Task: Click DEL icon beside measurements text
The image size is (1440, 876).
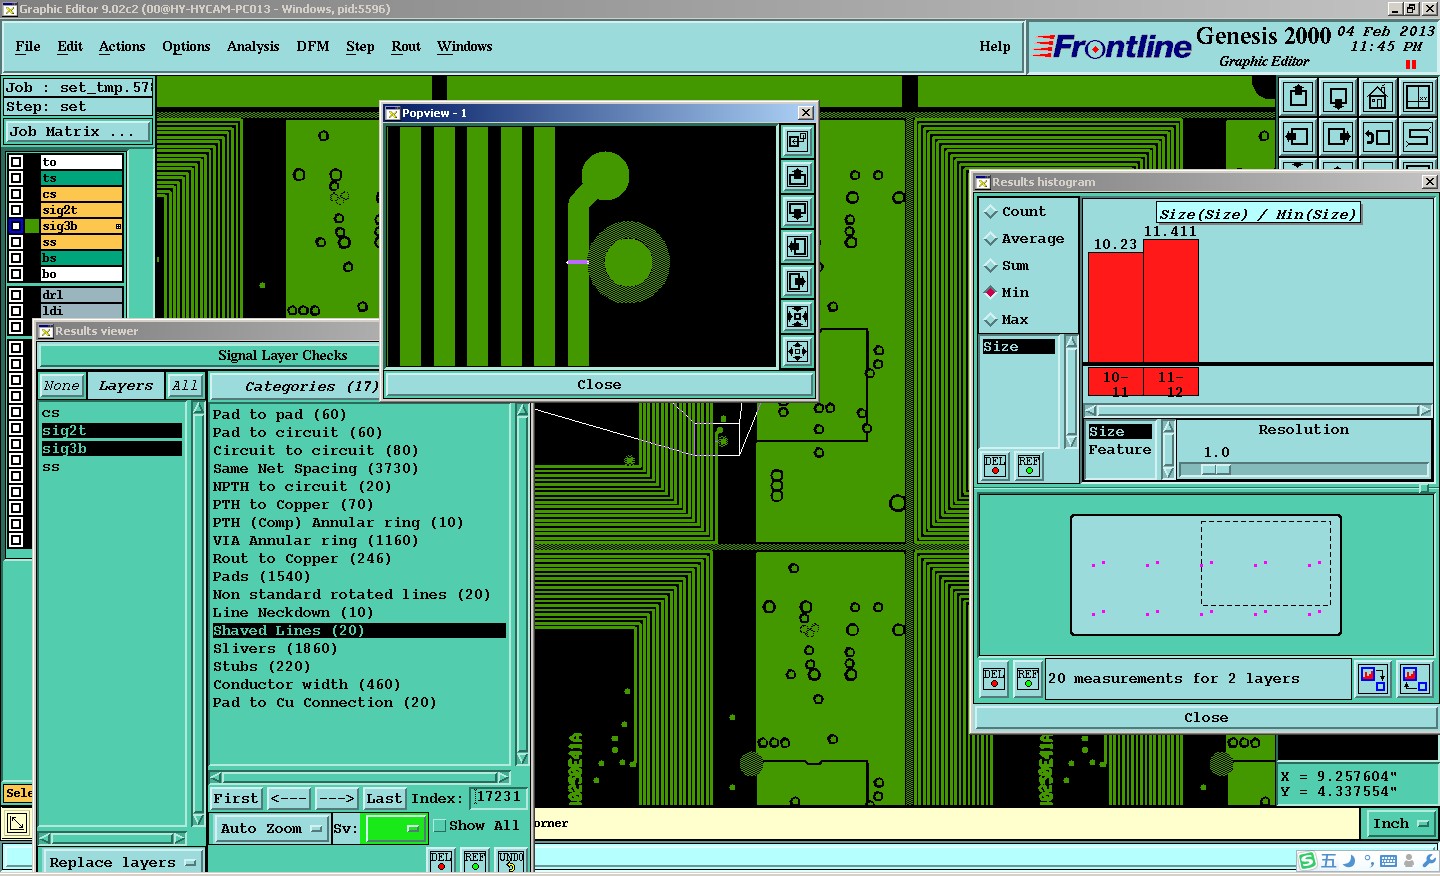Action: (994, 679)
